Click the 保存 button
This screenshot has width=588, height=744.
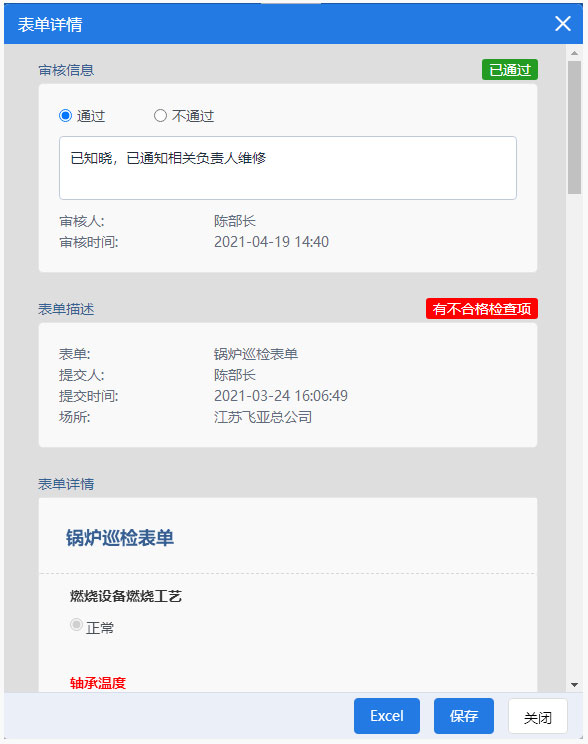(464, 716)
